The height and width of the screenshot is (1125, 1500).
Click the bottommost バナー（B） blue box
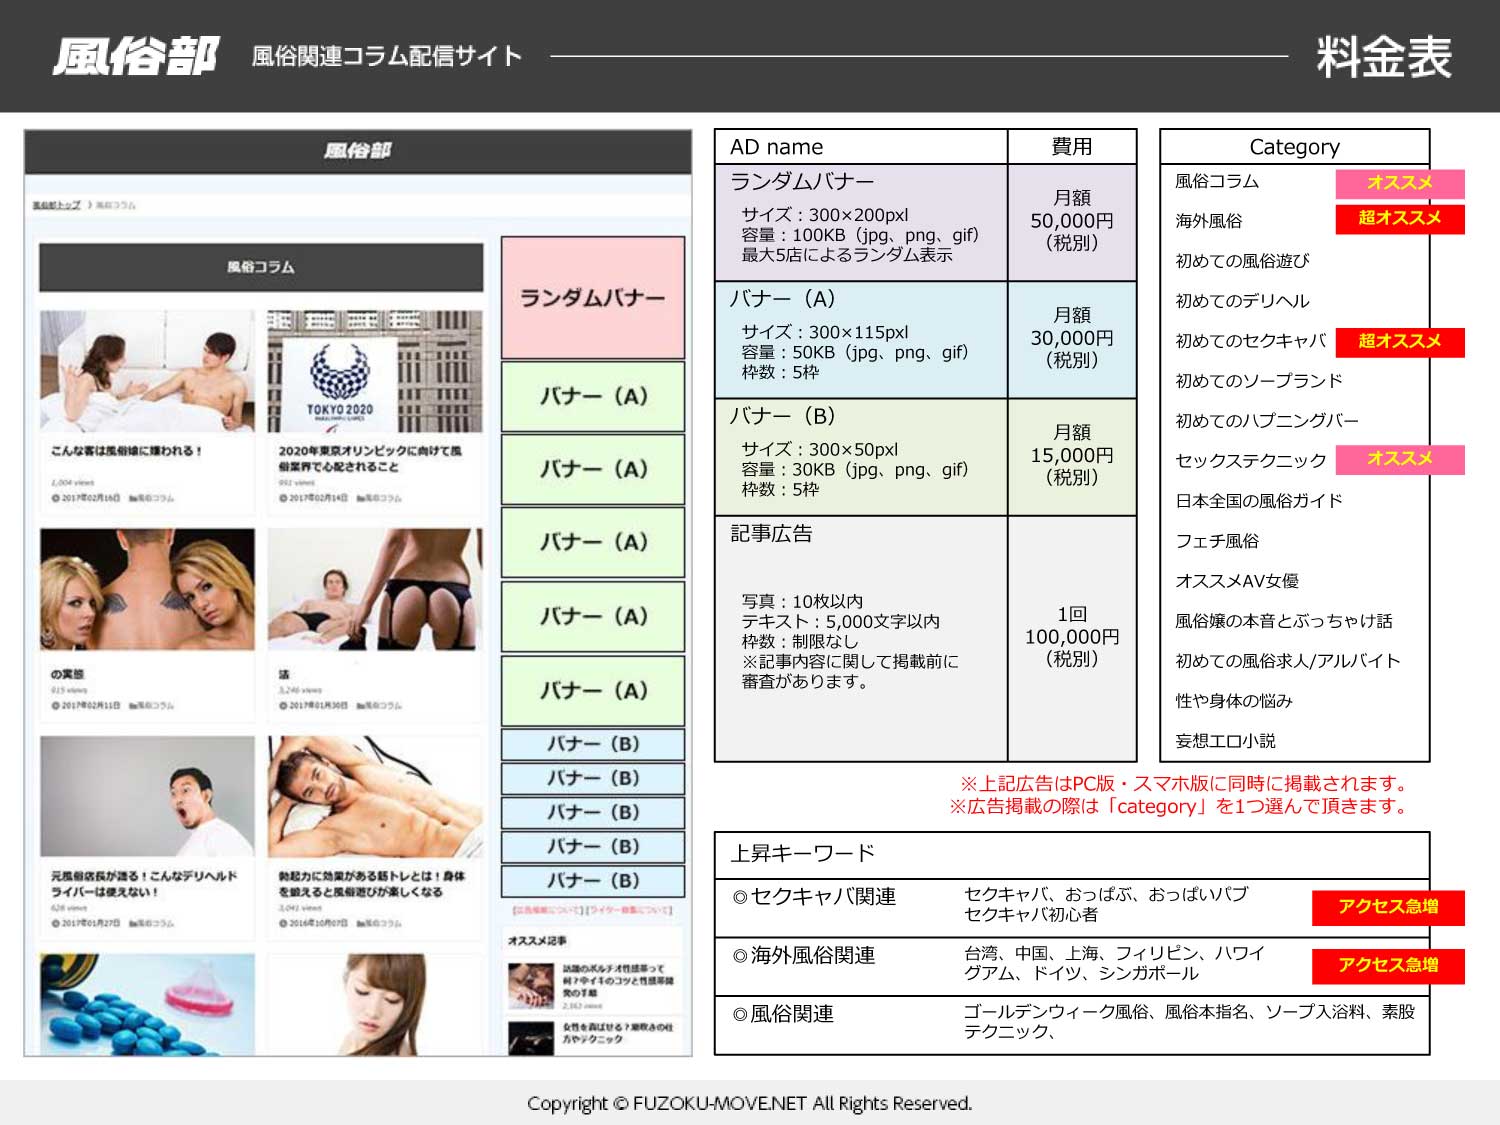point(593,880)
